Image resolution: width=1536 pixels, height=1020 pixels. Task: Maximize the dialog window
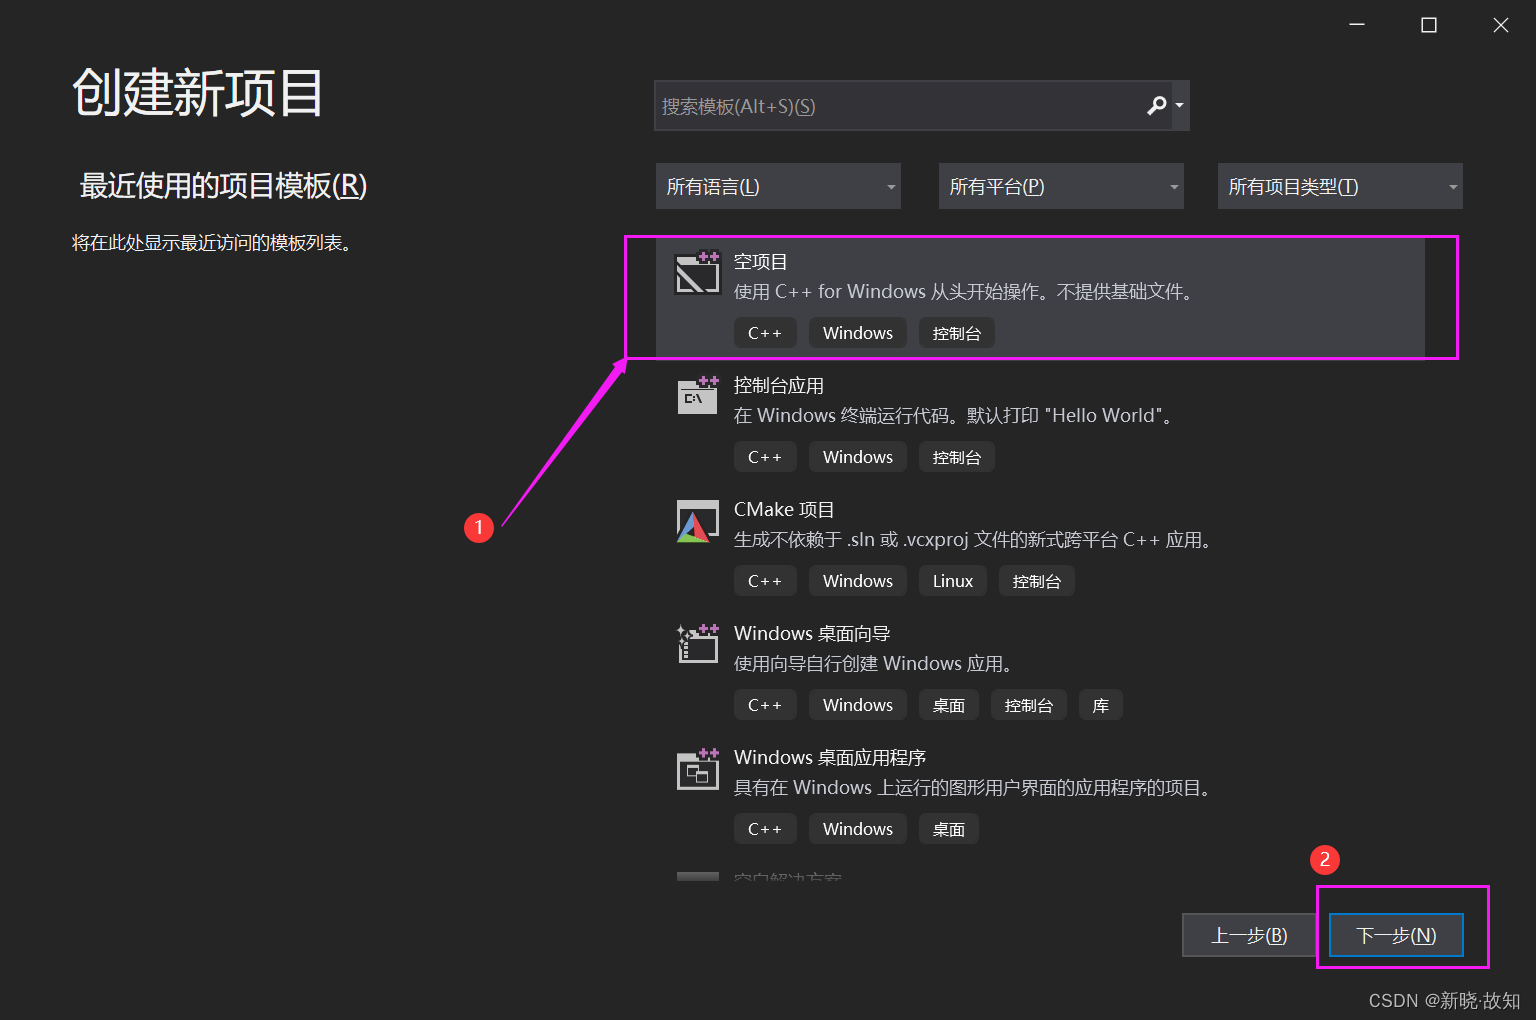[1429, 25]
